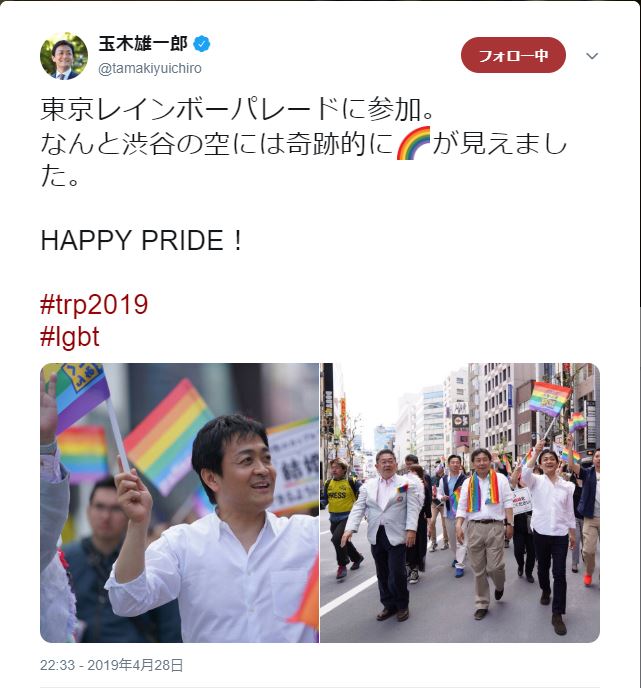This screenshot has width=641, height=688.
Task: Click the raised rainbow flag in right photo
Action: [x=549, y=398]
